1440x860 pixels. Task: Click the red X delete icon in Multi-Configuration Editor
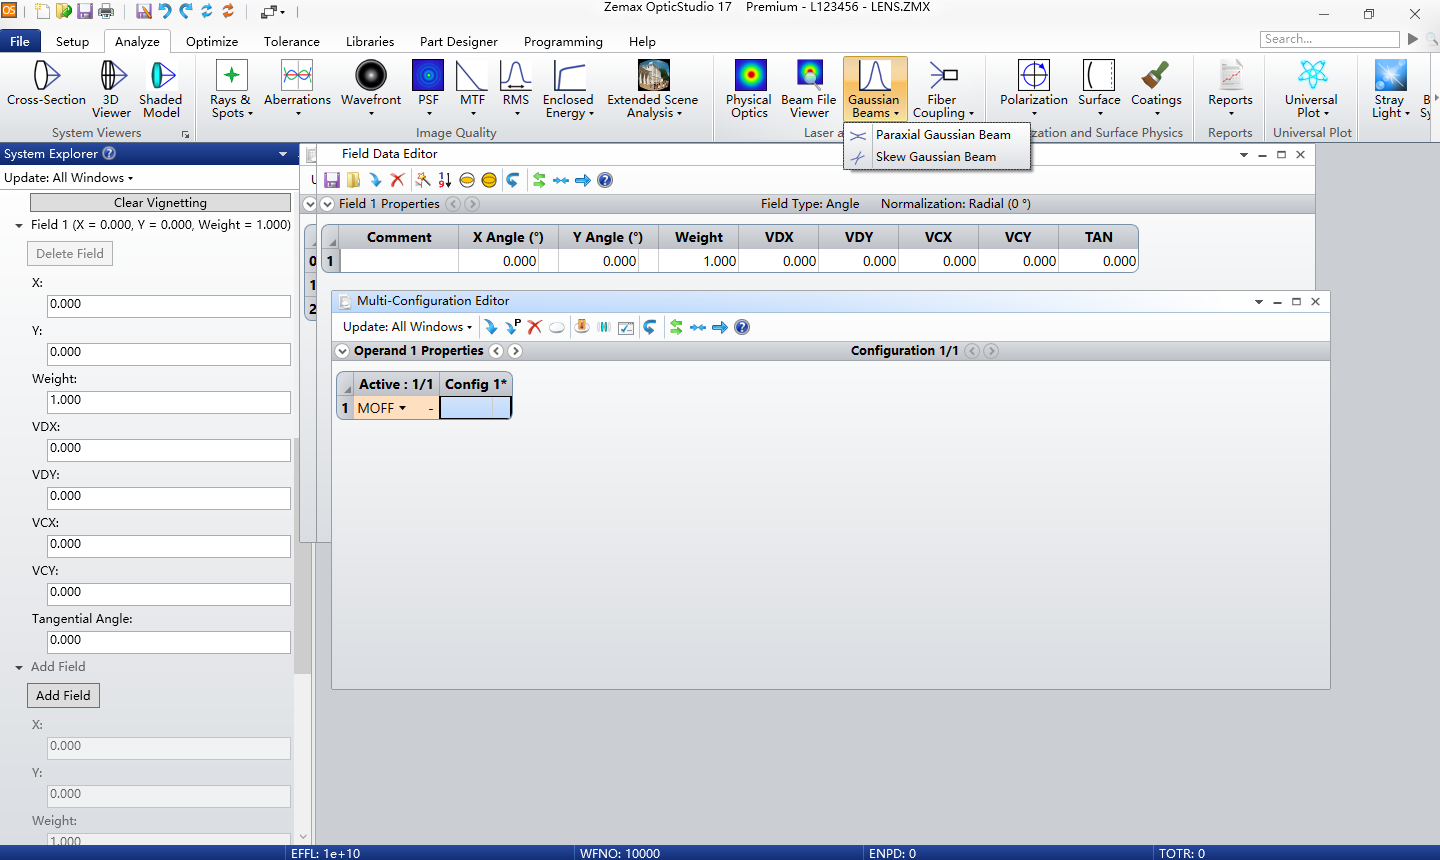(535, 327)
